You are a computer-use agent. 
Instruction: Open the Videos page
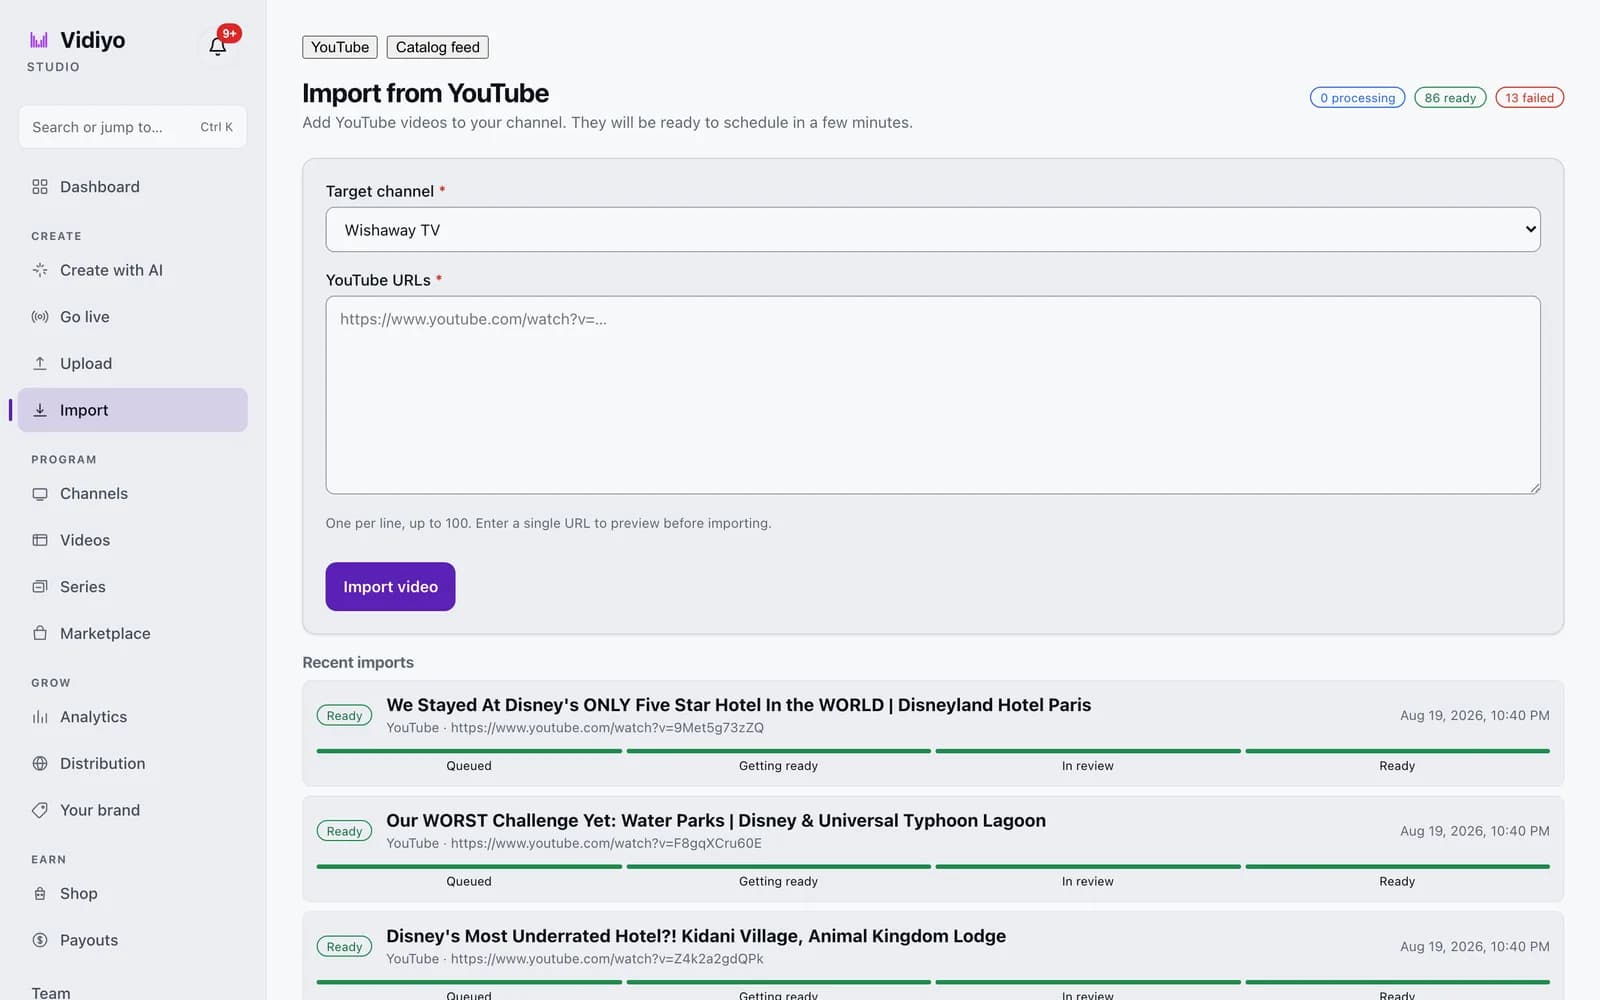[133, 540]
